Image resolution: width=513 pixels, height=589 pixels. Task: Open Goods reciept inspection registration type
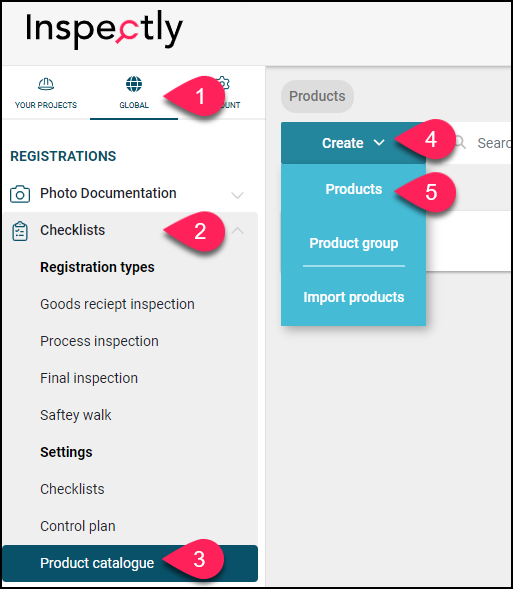pyautogui.click(x=117, y=304)
